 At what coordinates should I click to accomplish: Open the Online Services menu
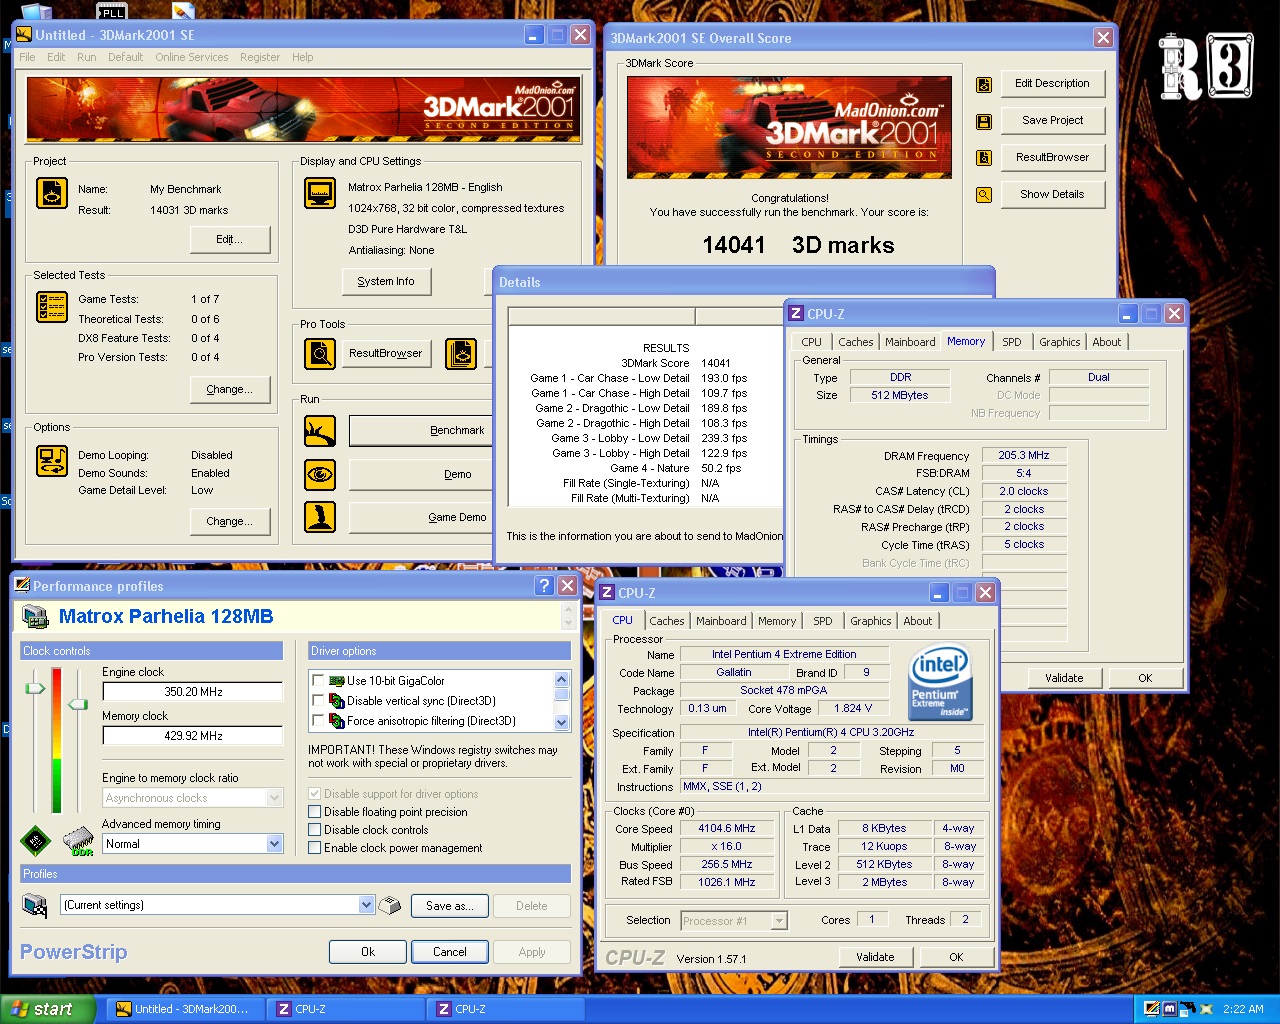point(191,57)
